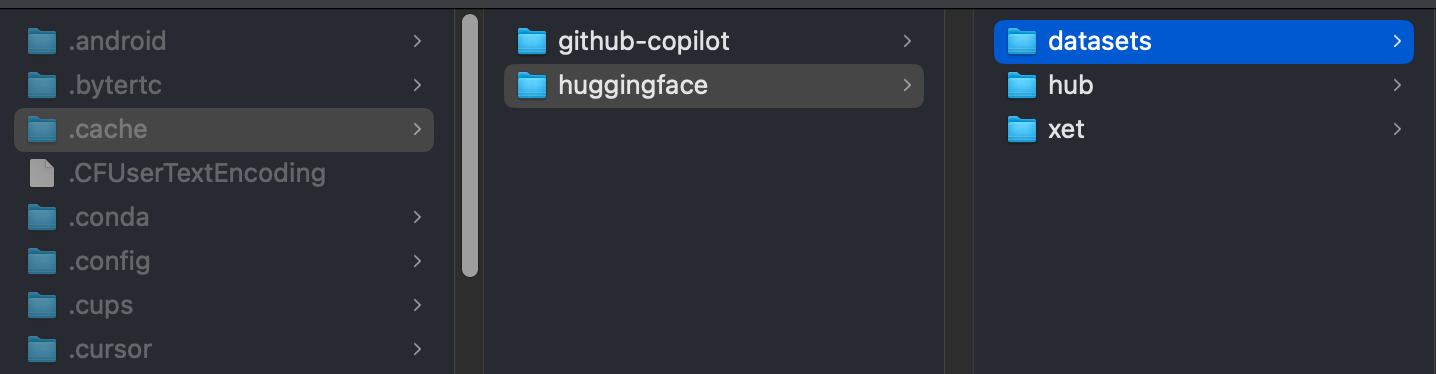Select the .cache folder name
1436x374 pixels.
click(x=108, y=130)
